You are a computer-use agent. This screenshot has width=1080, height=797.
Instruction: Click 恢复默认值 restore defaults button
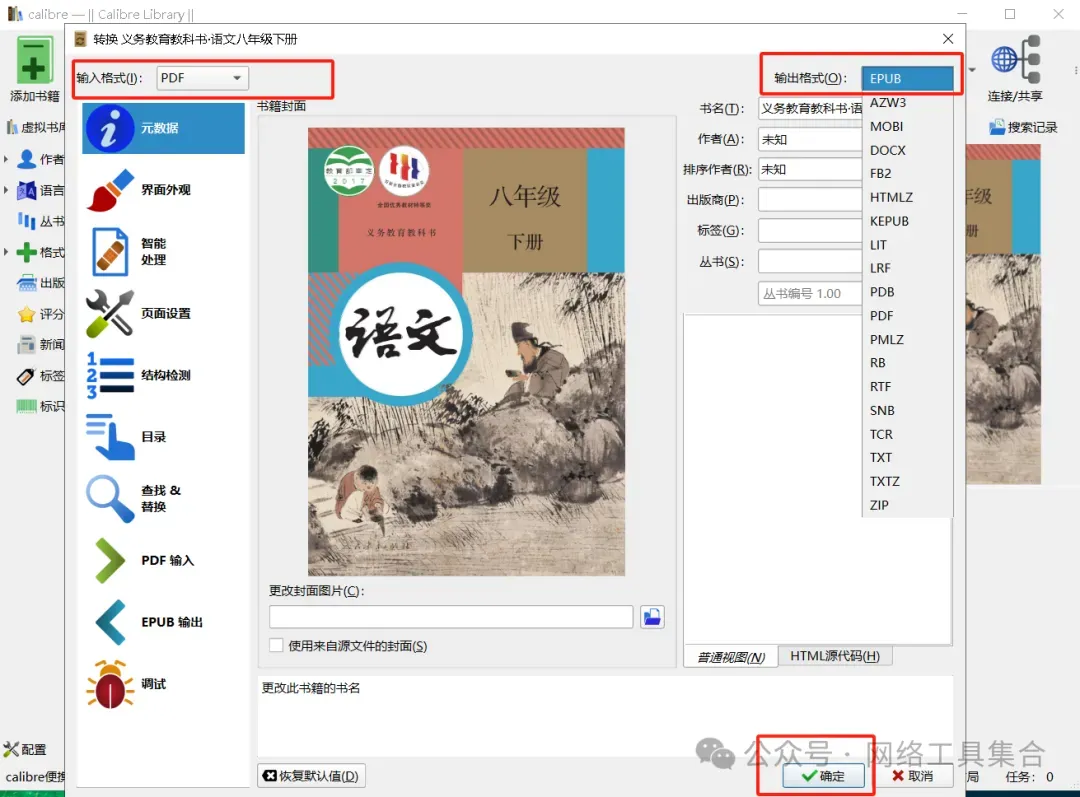[311, 776]
